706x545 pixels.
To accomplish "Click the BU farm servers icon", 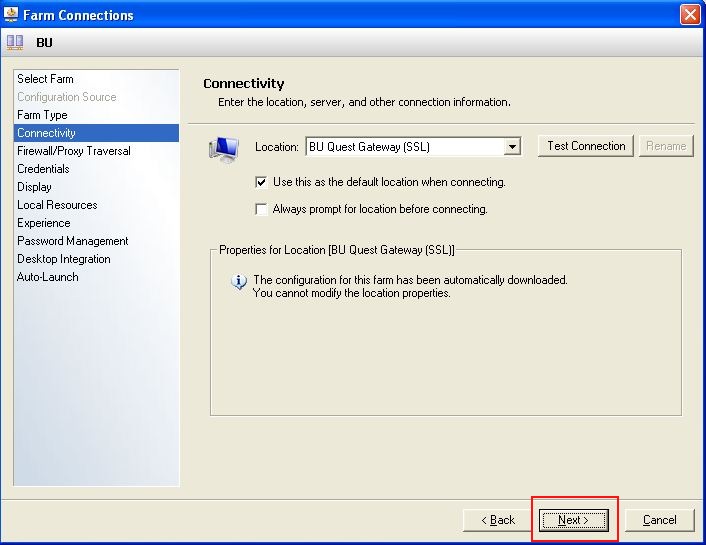I will click(x=15, y=43).
